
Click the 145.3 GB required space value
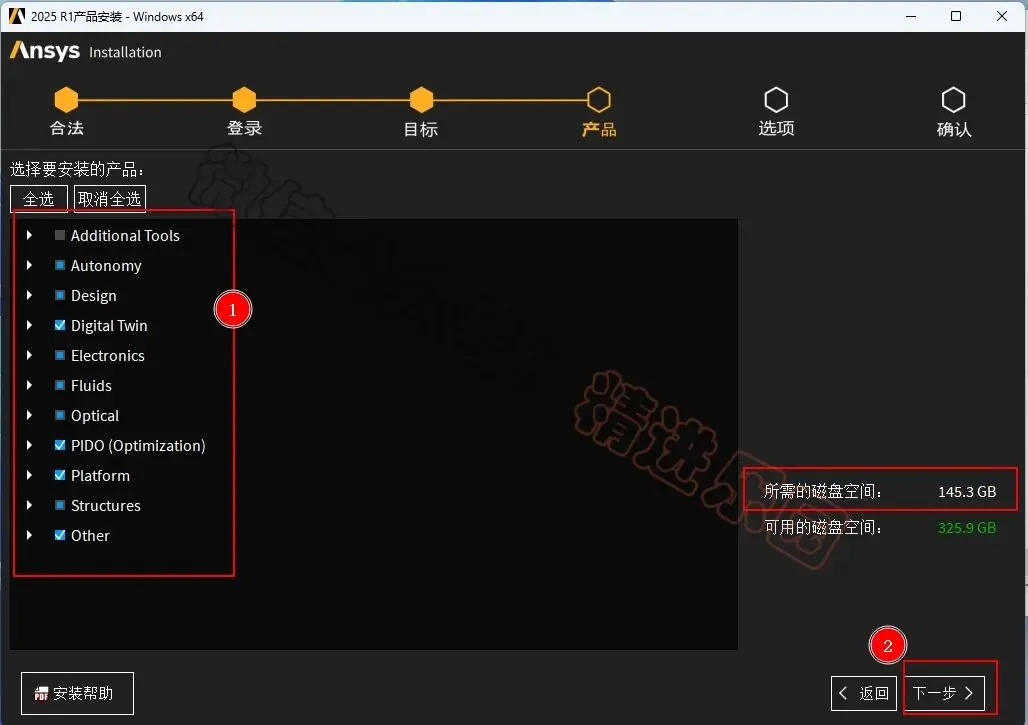(x=967, y=492)
